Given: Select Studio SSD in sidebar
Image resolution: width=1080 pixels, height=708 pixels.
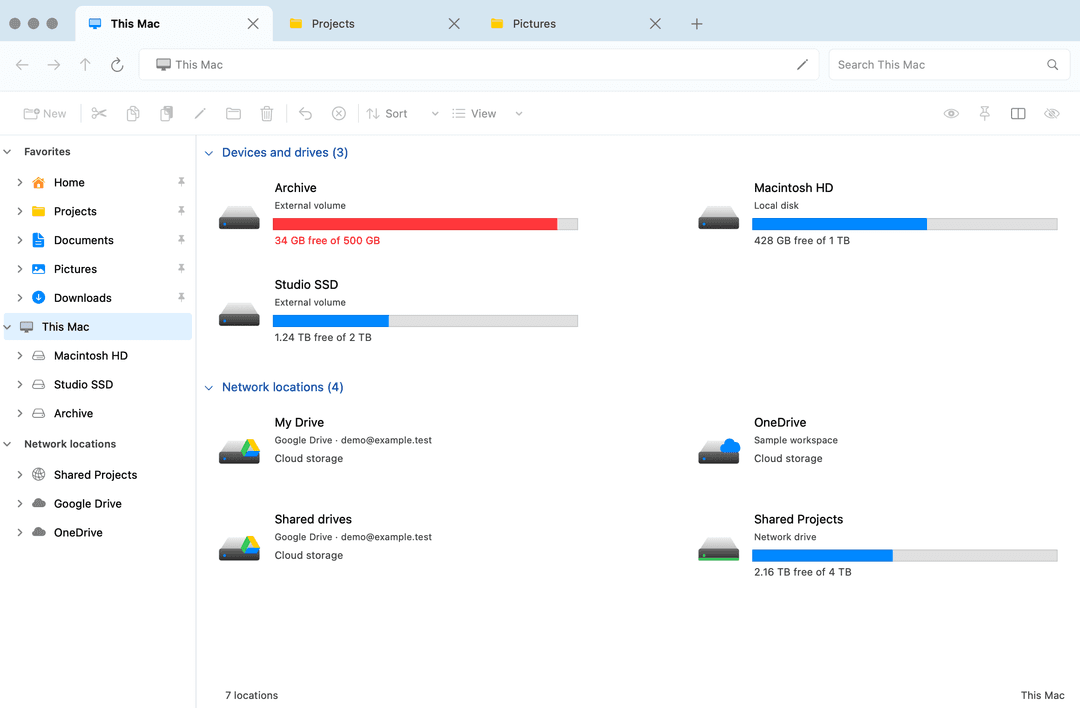Looking at the screenshot, I should tap(98, 385).
